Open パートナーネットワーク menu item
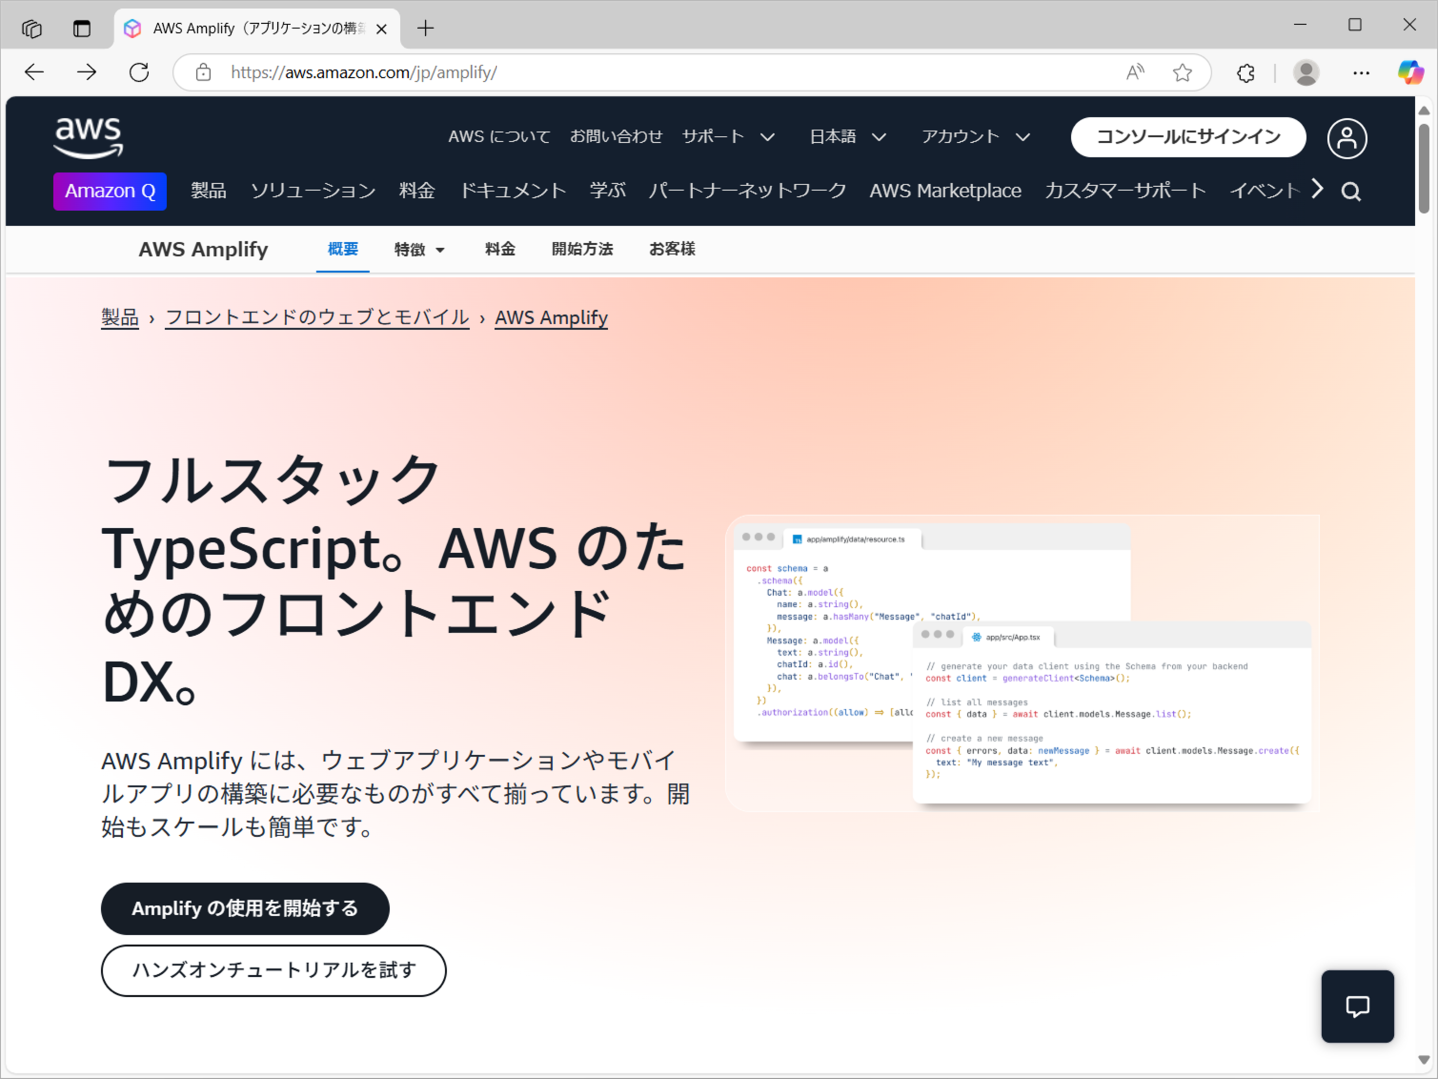The width and height of the screenshot is (1438, 1079). click(747, 190)
